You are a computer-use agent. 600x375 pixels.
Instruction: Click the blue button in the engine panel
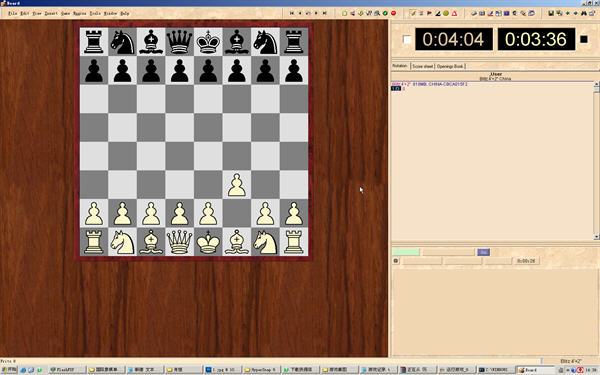point(483,252)
